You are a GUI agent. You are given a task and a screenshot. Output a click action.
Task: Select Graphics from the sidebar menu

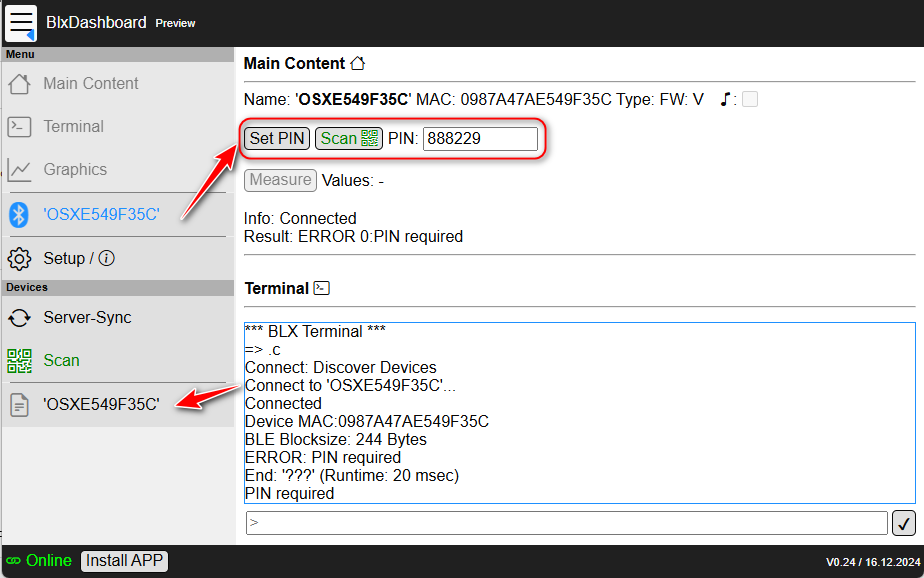tap(75, 170)
